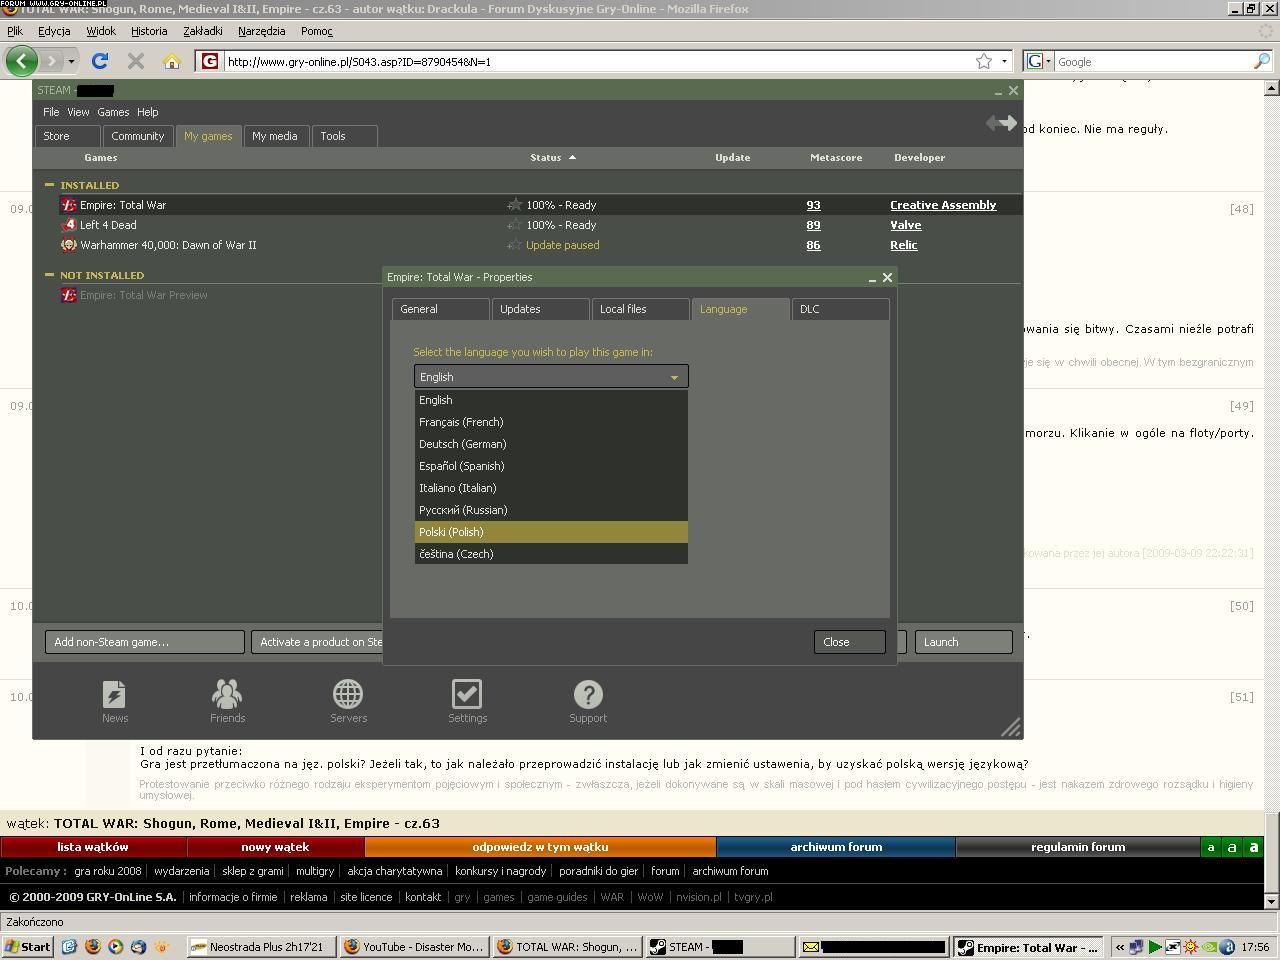Image resolution: width=1280 pixels, height=960 pixels.
Task: Switch to Local files tab
Action: point(640,309)
